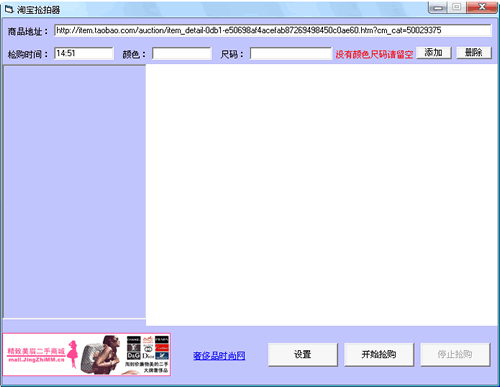Click the 抢购时间 field showing 14:51
Image resolution: width=500 pixels, height=387 pixels.
point(84,53)
